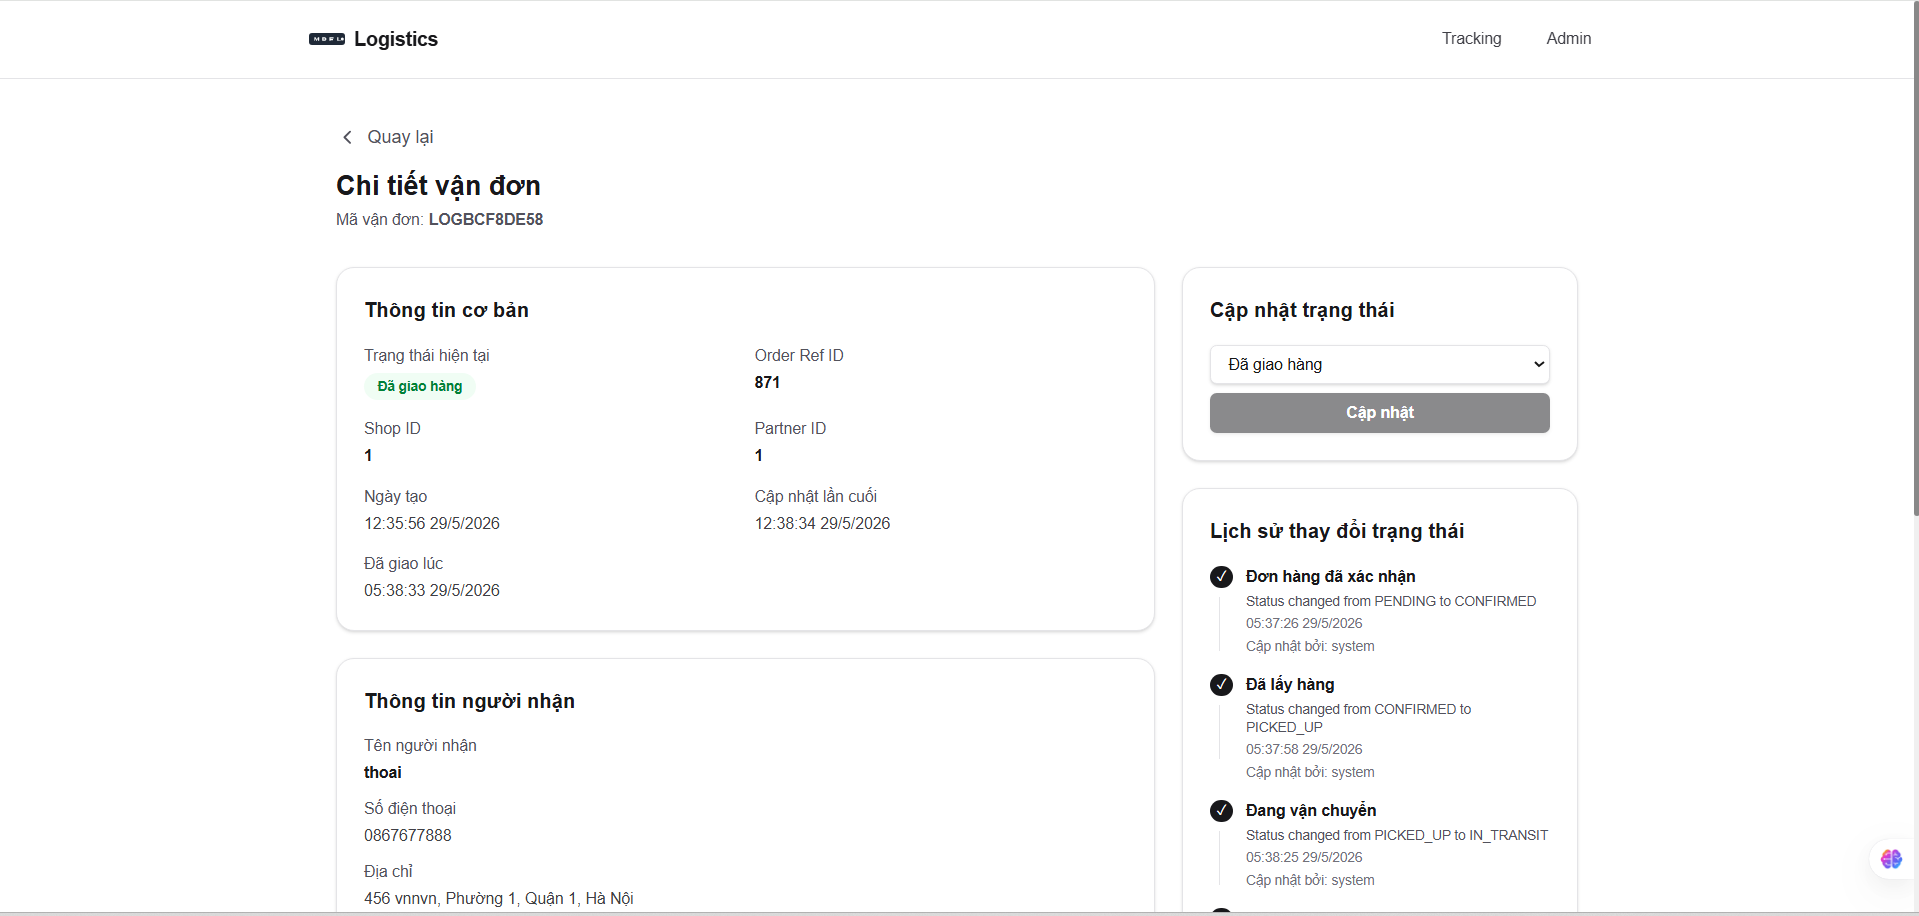Open the Tracking menu item
Image resolution: width=1919 pixels, height=916 pixels.
[1471, 38]
